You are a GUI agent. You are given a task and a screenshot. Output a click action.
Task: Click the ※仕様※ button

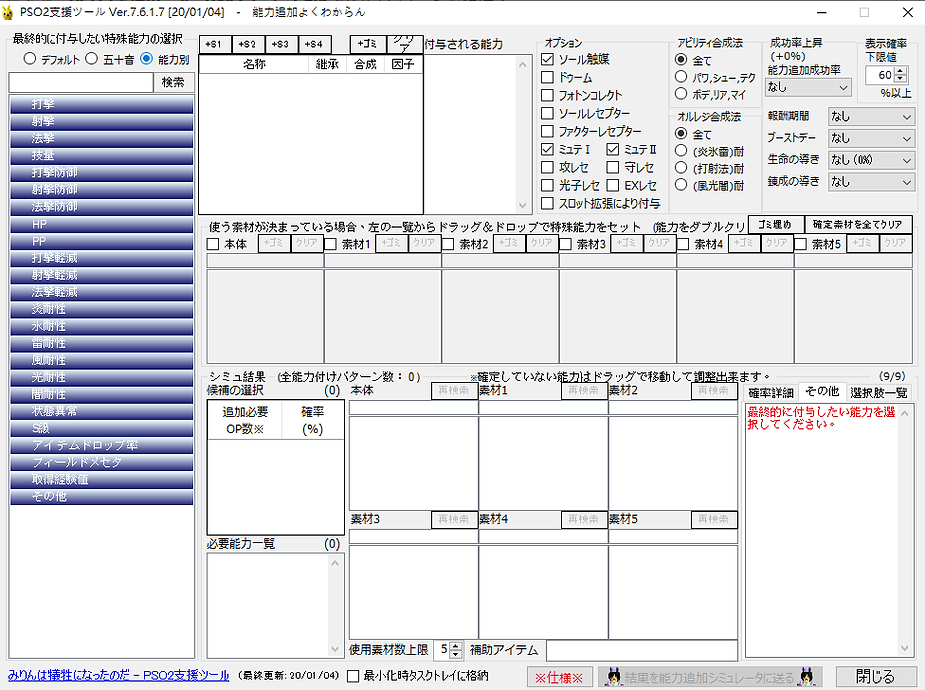559,678
